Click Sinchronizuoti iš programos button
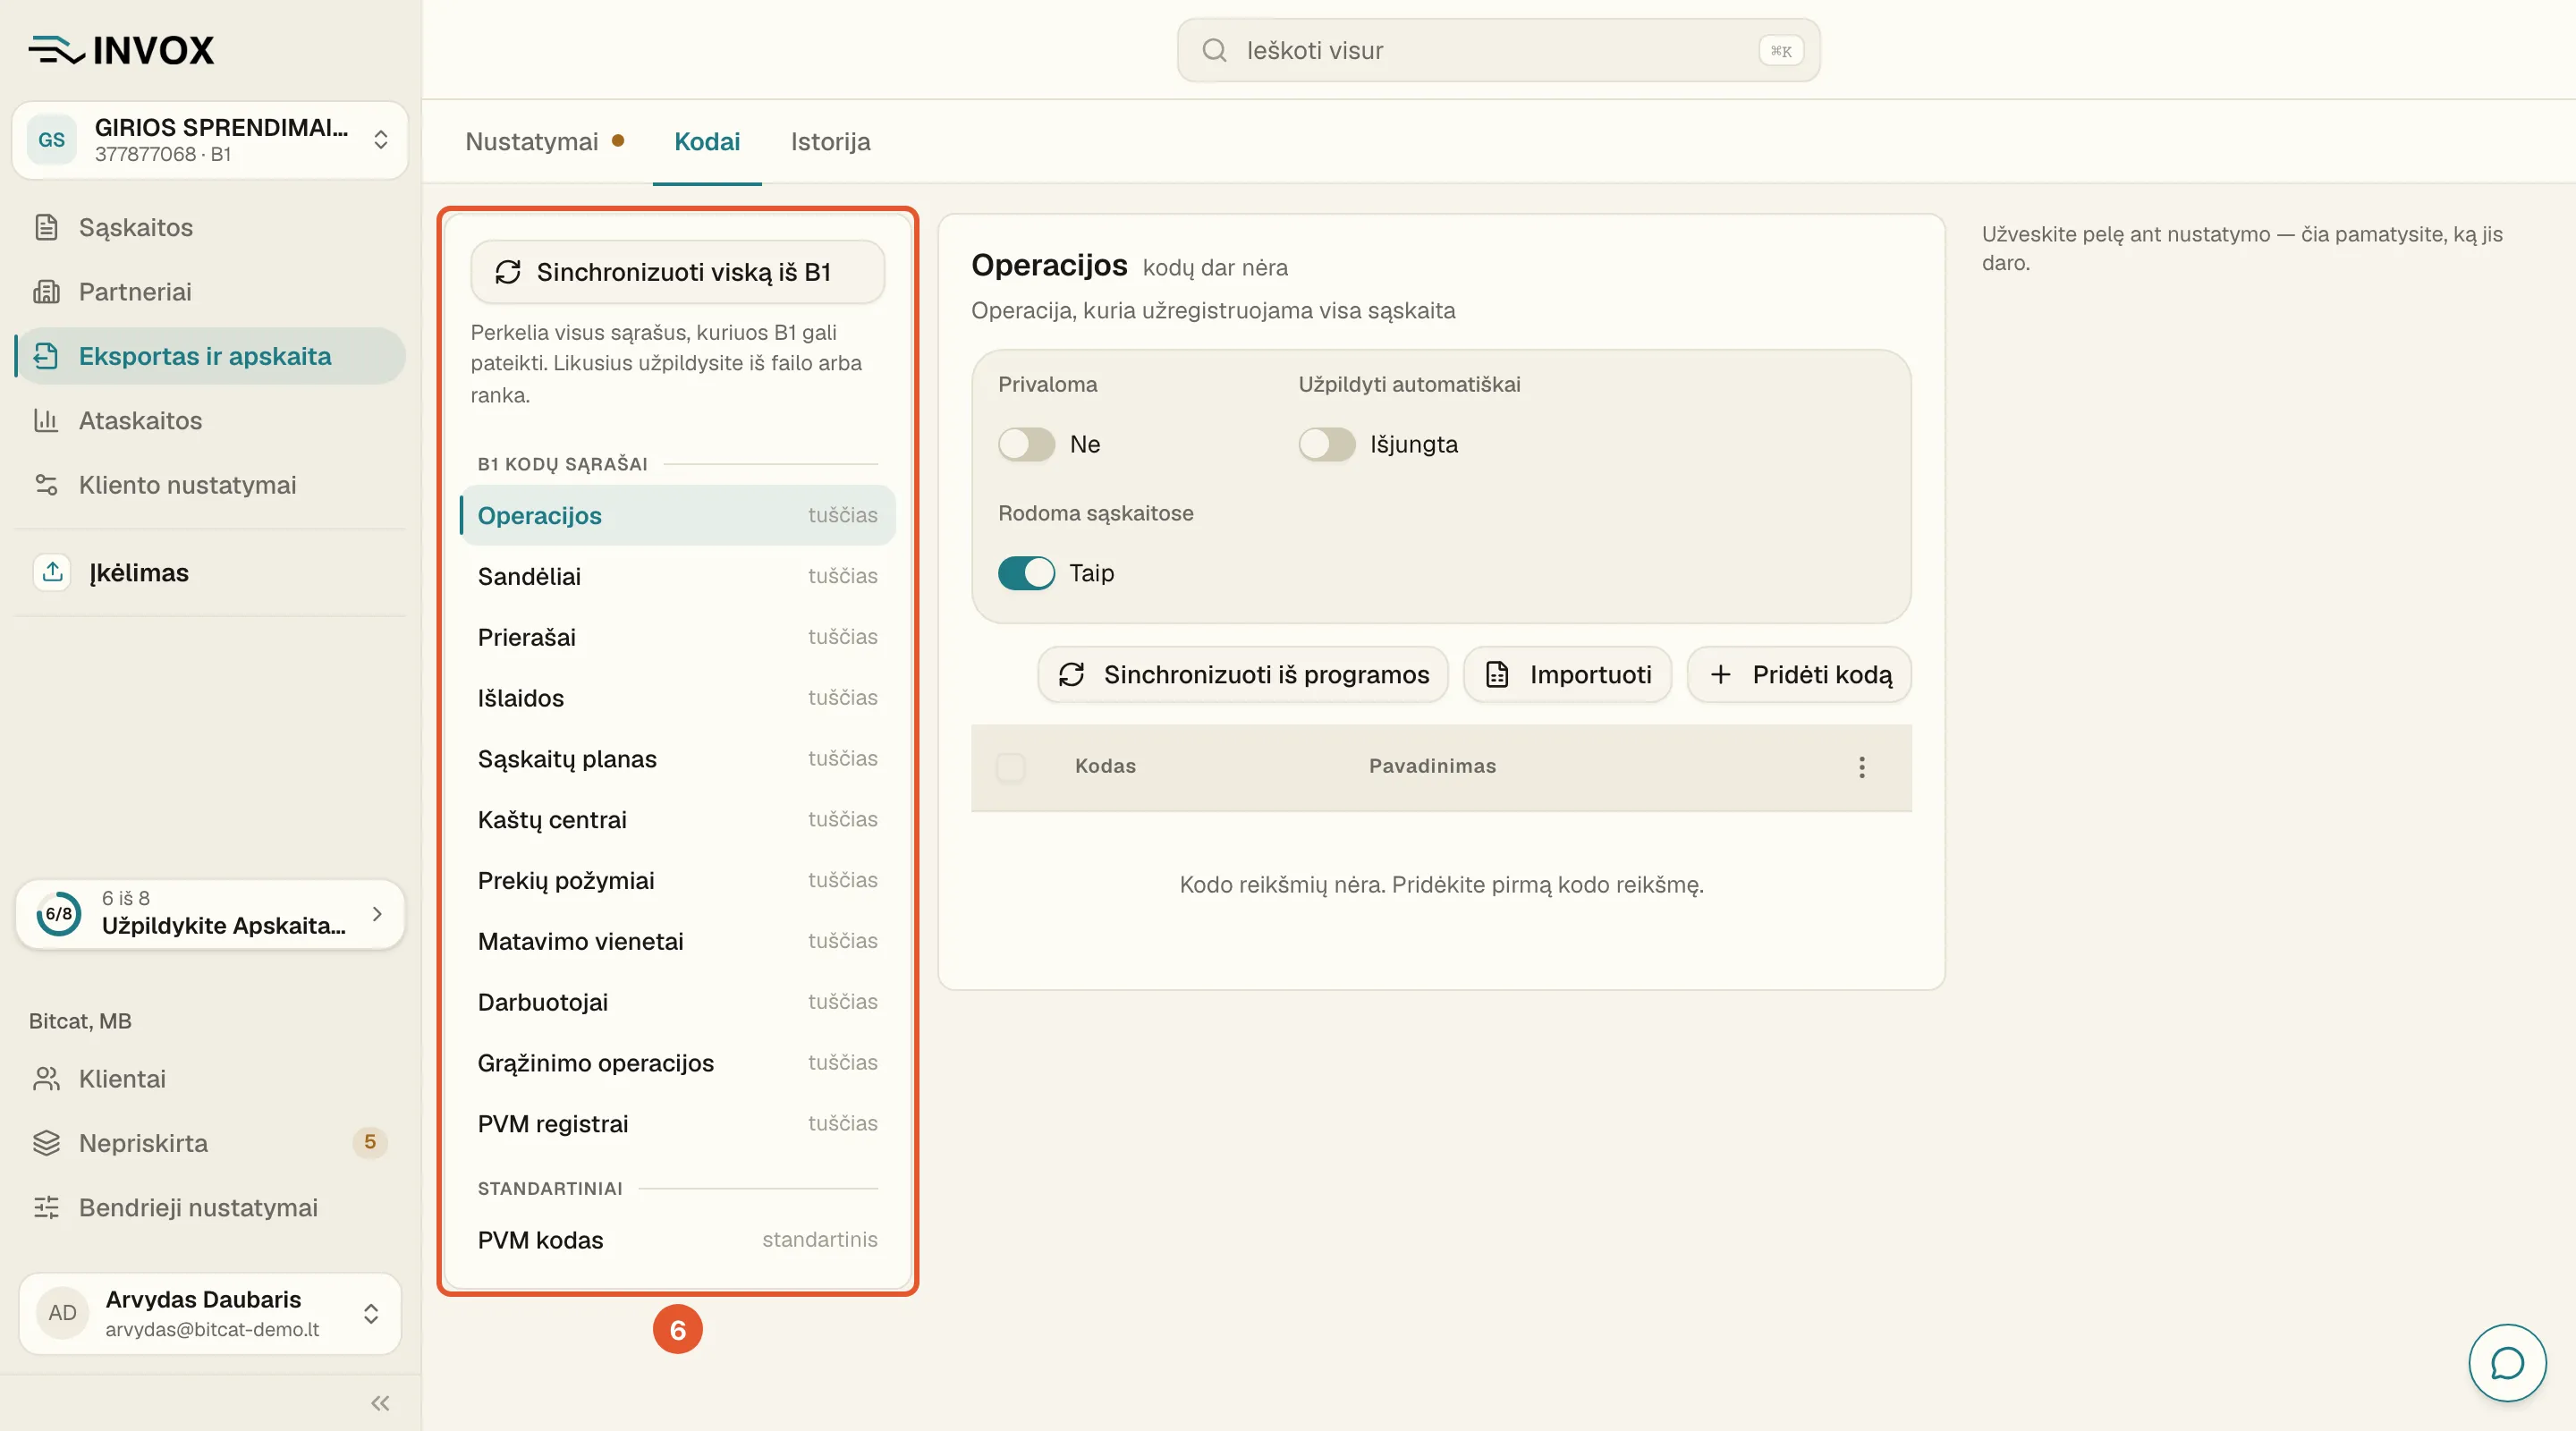2576x1431 pixels. click(1243, 674)
